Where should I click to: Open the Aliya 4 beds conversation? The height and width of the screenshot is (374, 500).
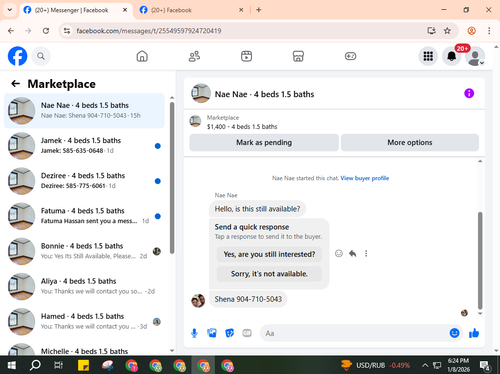(84, 286)
